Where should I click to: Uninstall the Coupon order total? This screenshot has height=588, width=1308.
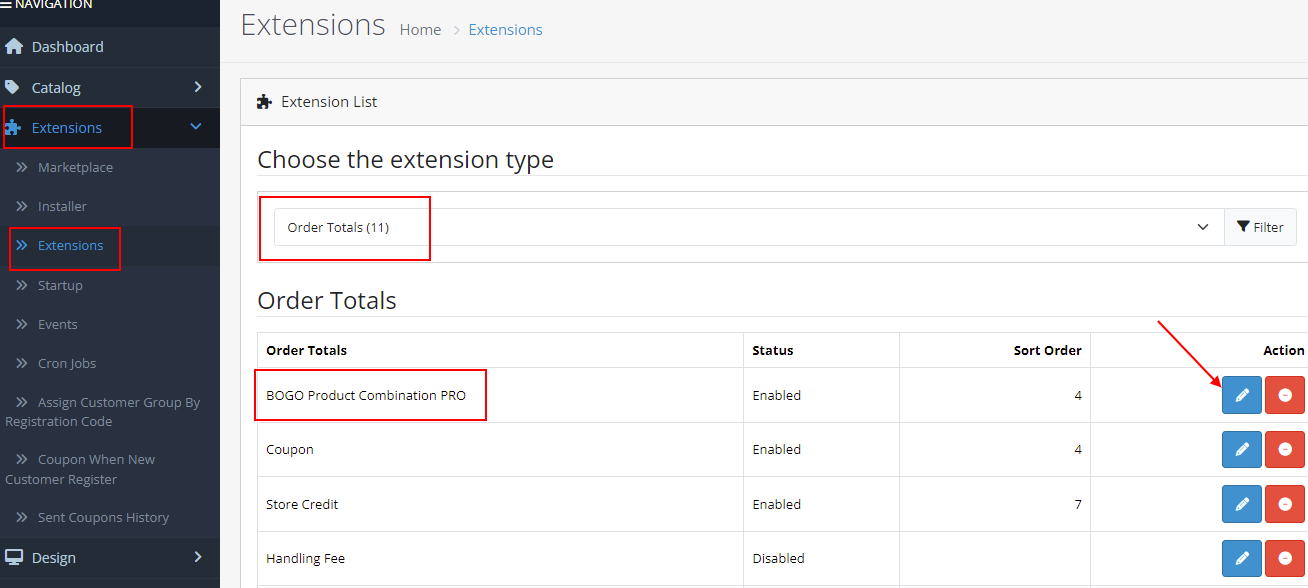[x=1285, y=449]
